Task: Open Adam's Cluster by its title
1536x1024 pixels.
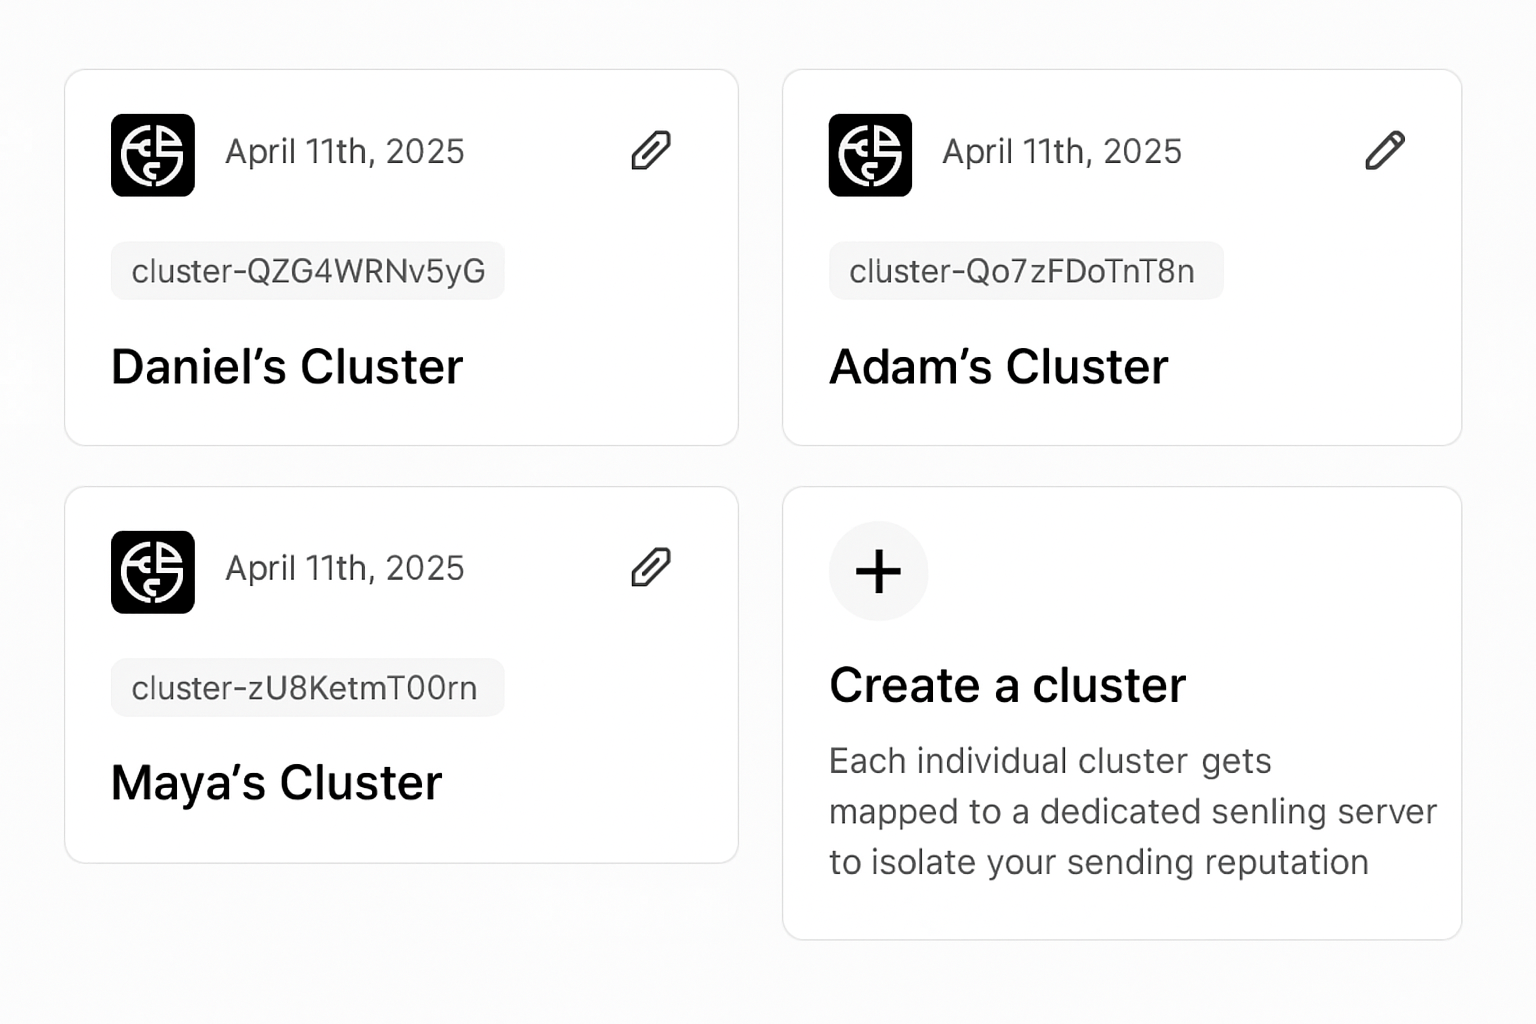Action: pyautogui.click(x=999, y=367)
